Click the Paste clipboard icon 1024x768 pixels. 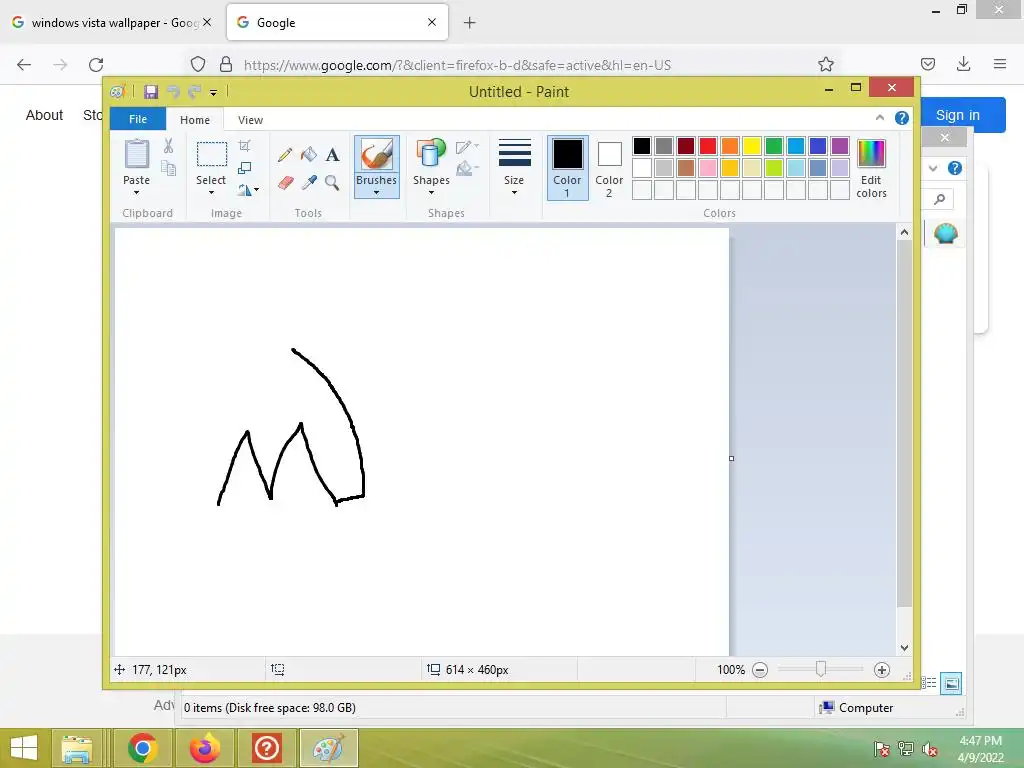[136, 155]
